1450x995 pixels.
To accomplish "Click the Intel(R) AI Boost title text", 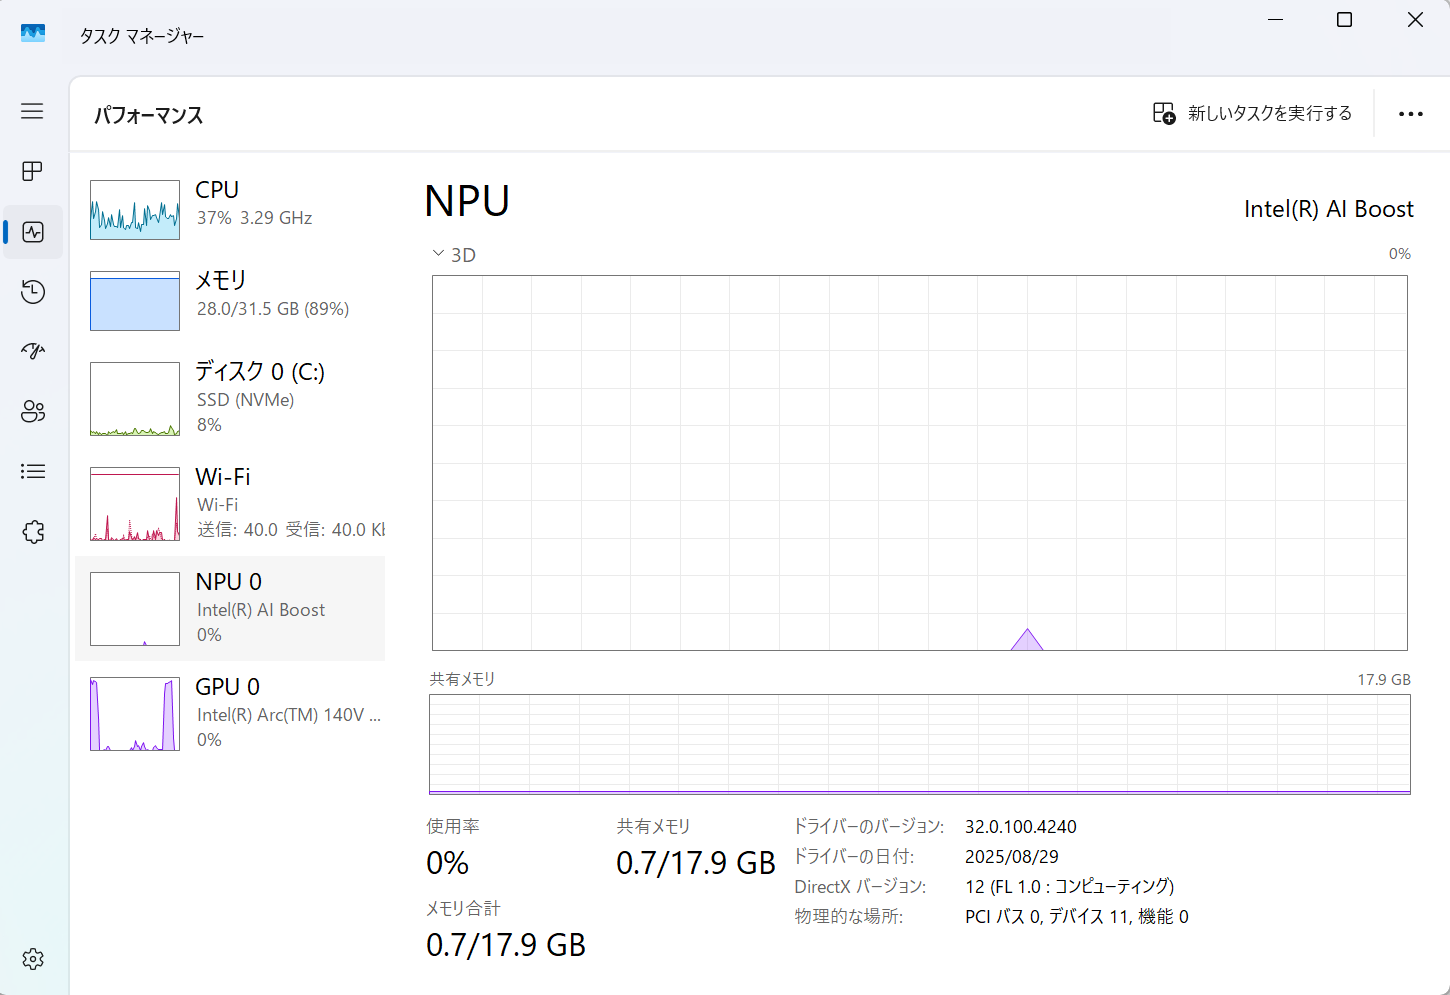I will [x=1328, y=209].
